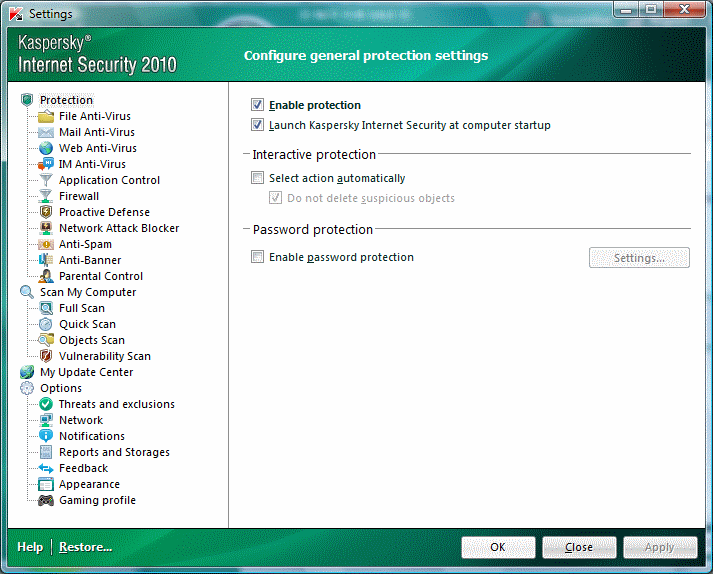713x574 pixels.
Task: Click the Notifications info icon
Action: point(45,436)
